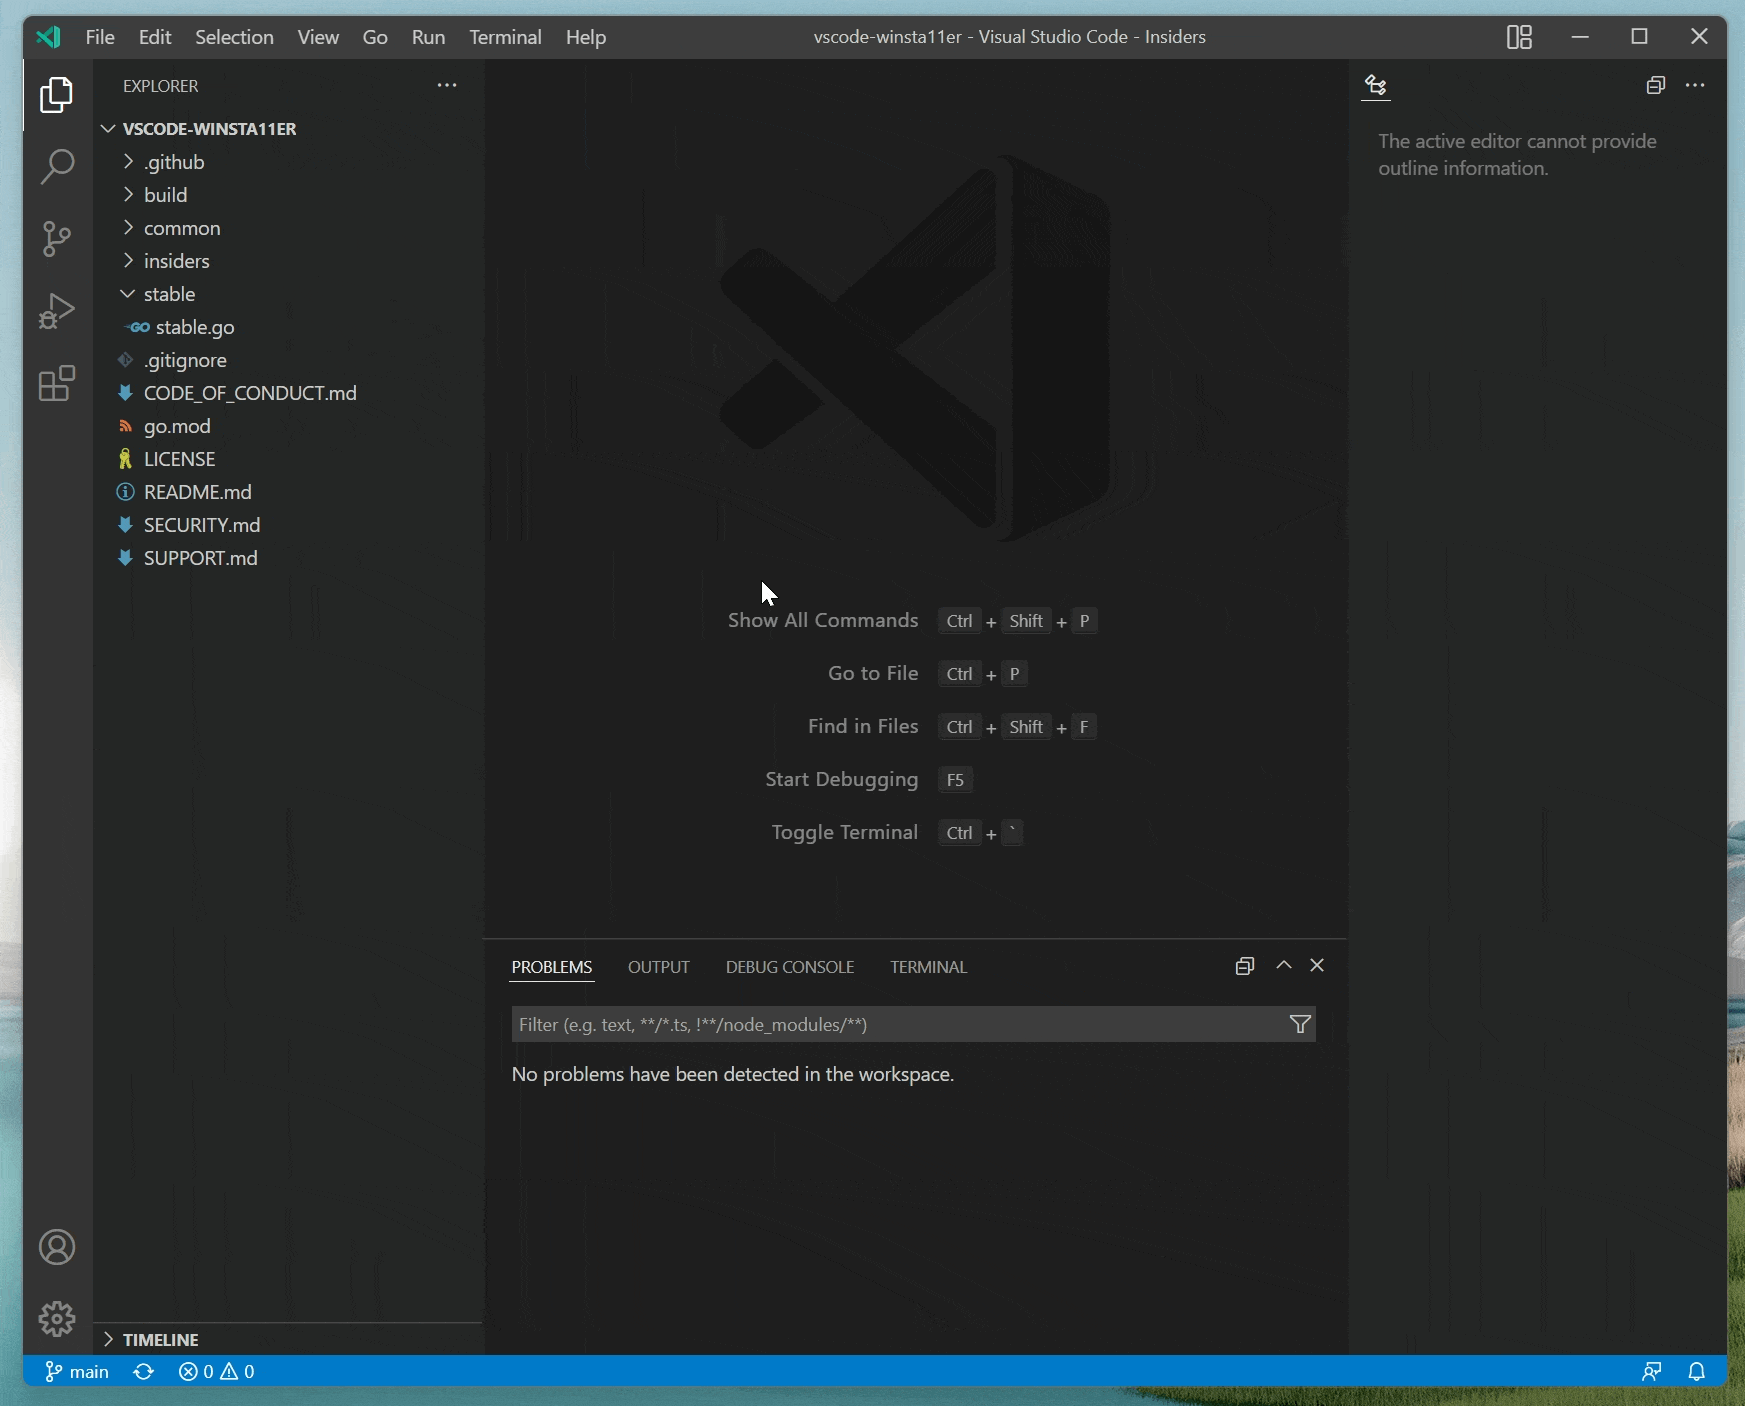Click the "Go to File" label
Screen dimensions: 1745x1406
coord(873,673)
